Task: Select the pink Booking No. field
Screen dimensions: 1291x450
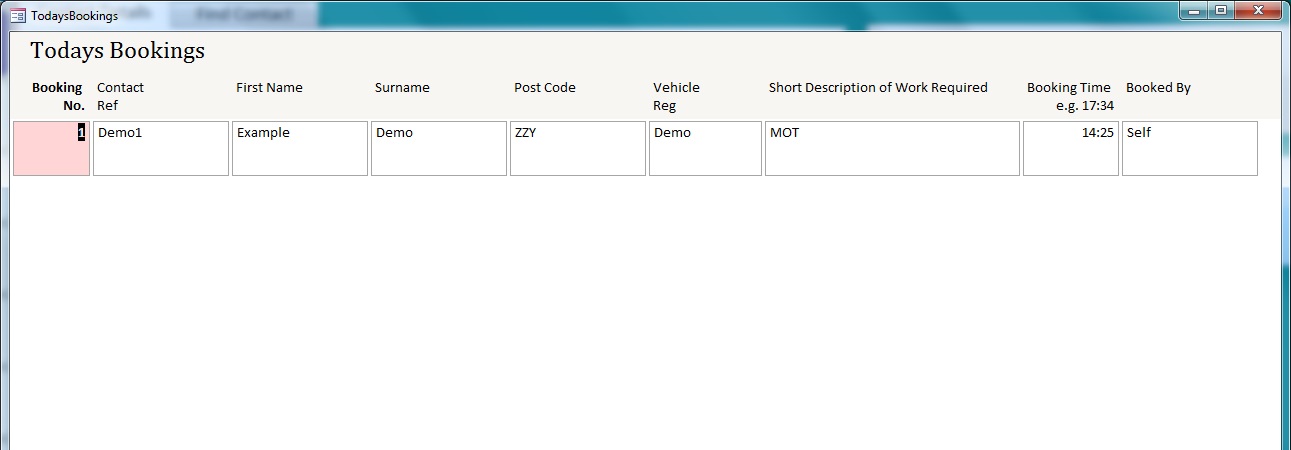Action: (51, 149)
